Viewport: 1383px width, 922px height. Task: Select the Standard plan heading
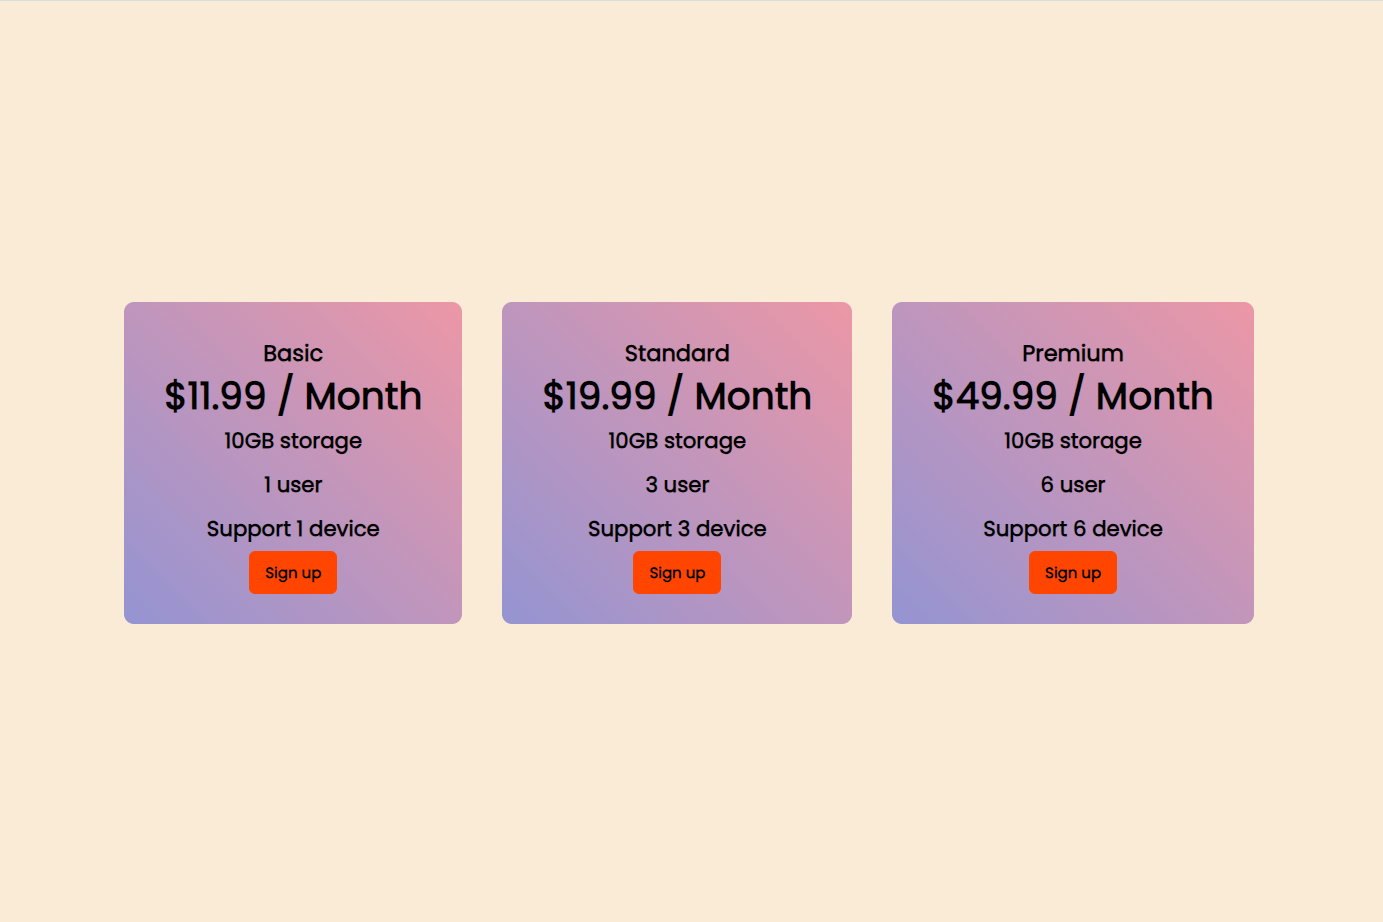(x=677, y=353)
